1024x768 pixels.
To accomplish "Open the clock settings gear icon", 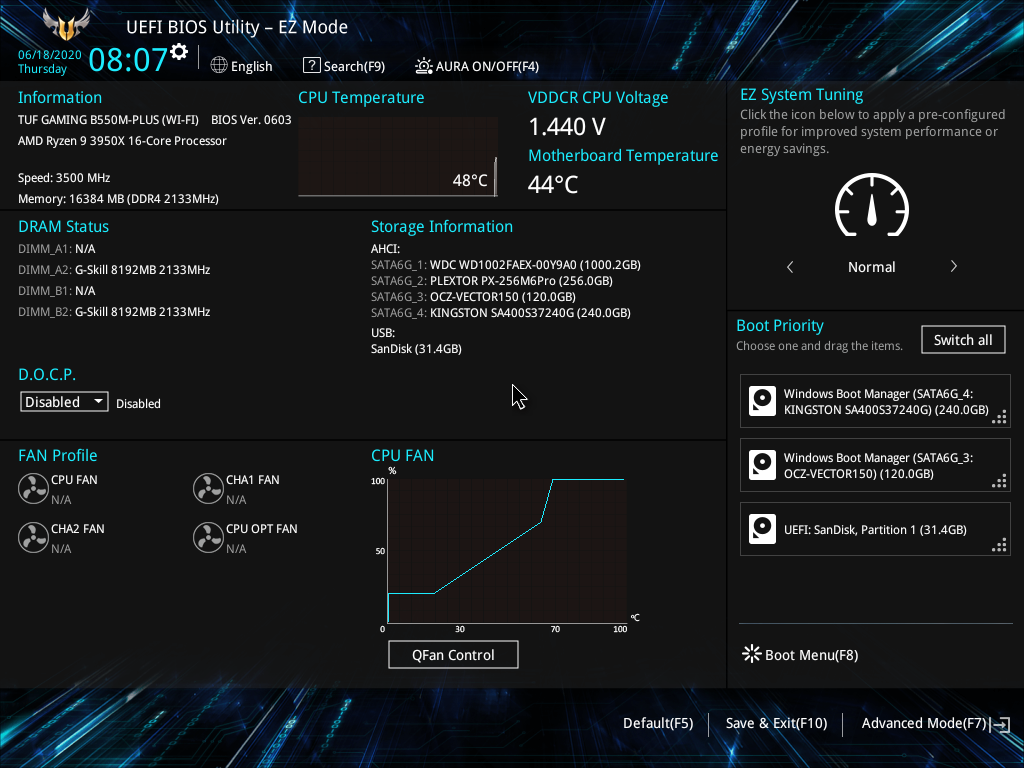I will point(179,51).
